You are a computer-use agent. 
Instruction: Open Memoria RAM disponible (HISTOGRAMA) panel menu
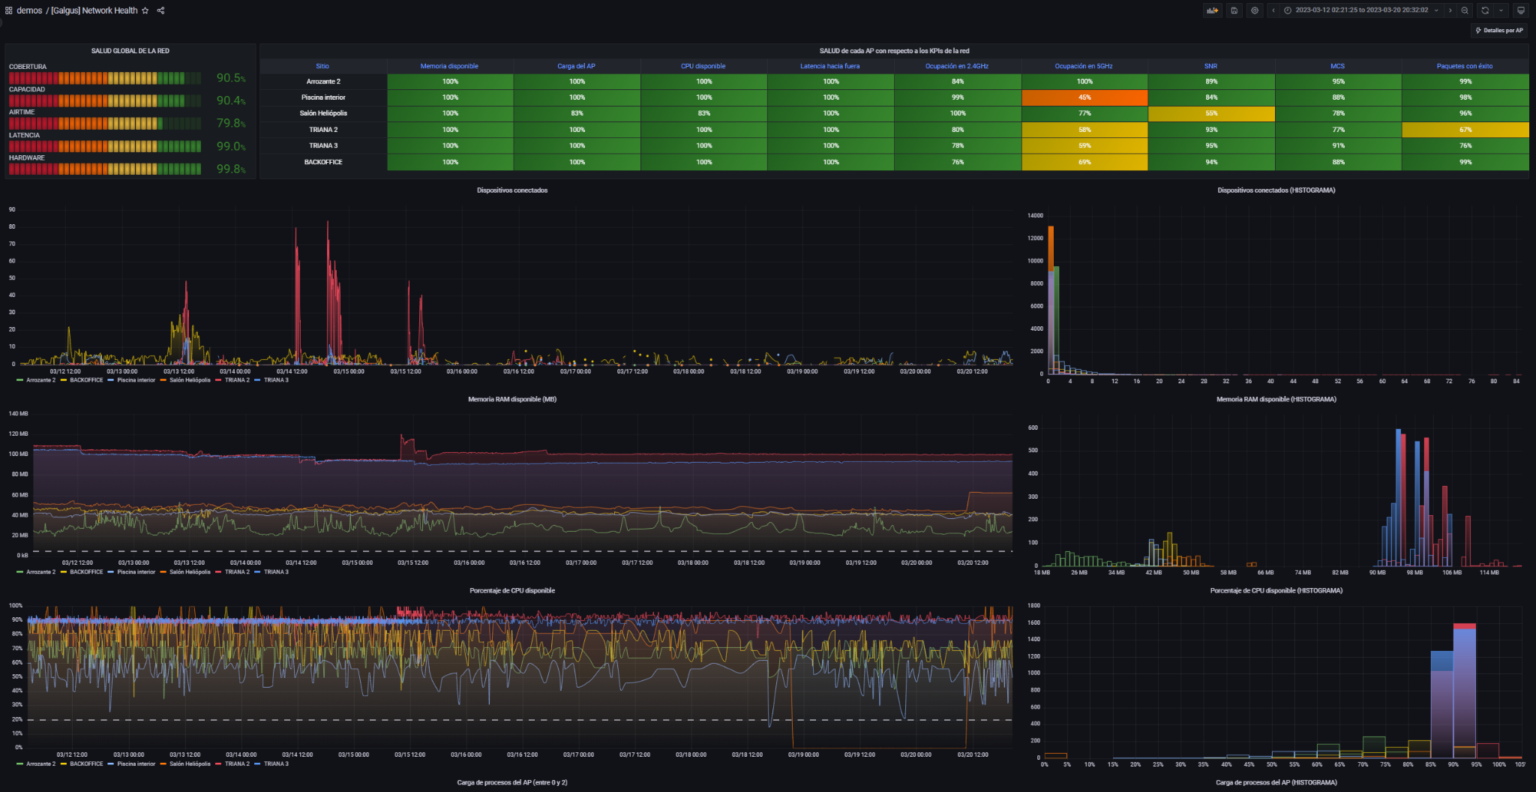1276,399
